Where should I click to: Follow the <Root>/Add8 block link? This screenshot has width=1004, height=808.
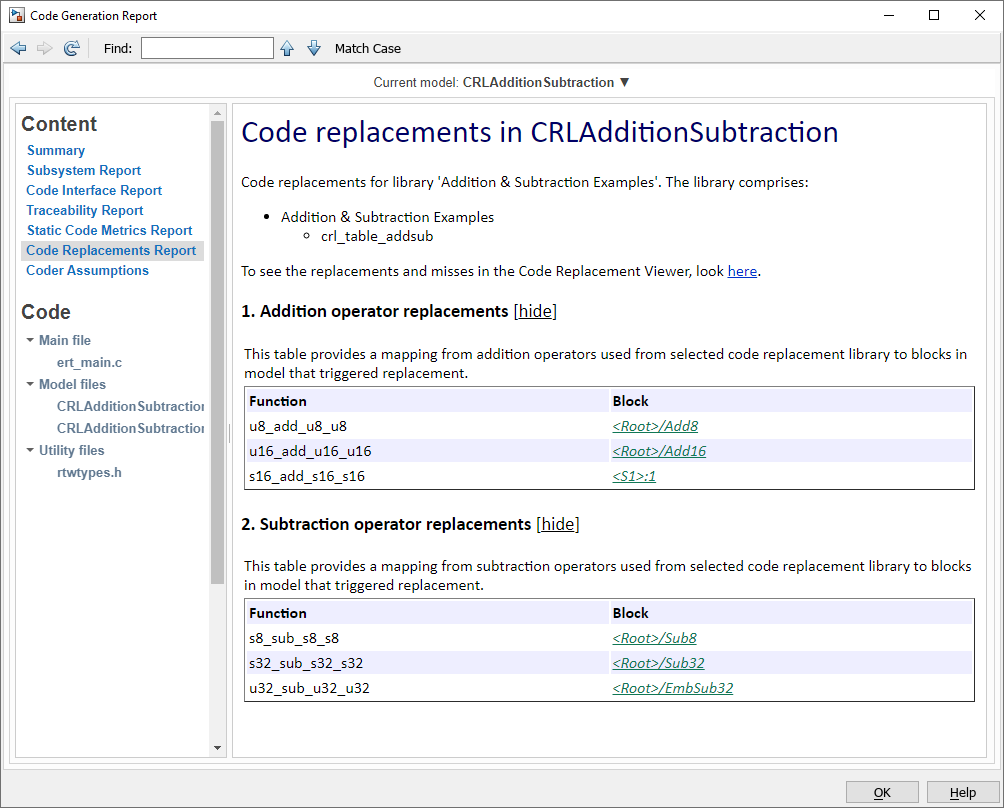click(x=655, y=425)
